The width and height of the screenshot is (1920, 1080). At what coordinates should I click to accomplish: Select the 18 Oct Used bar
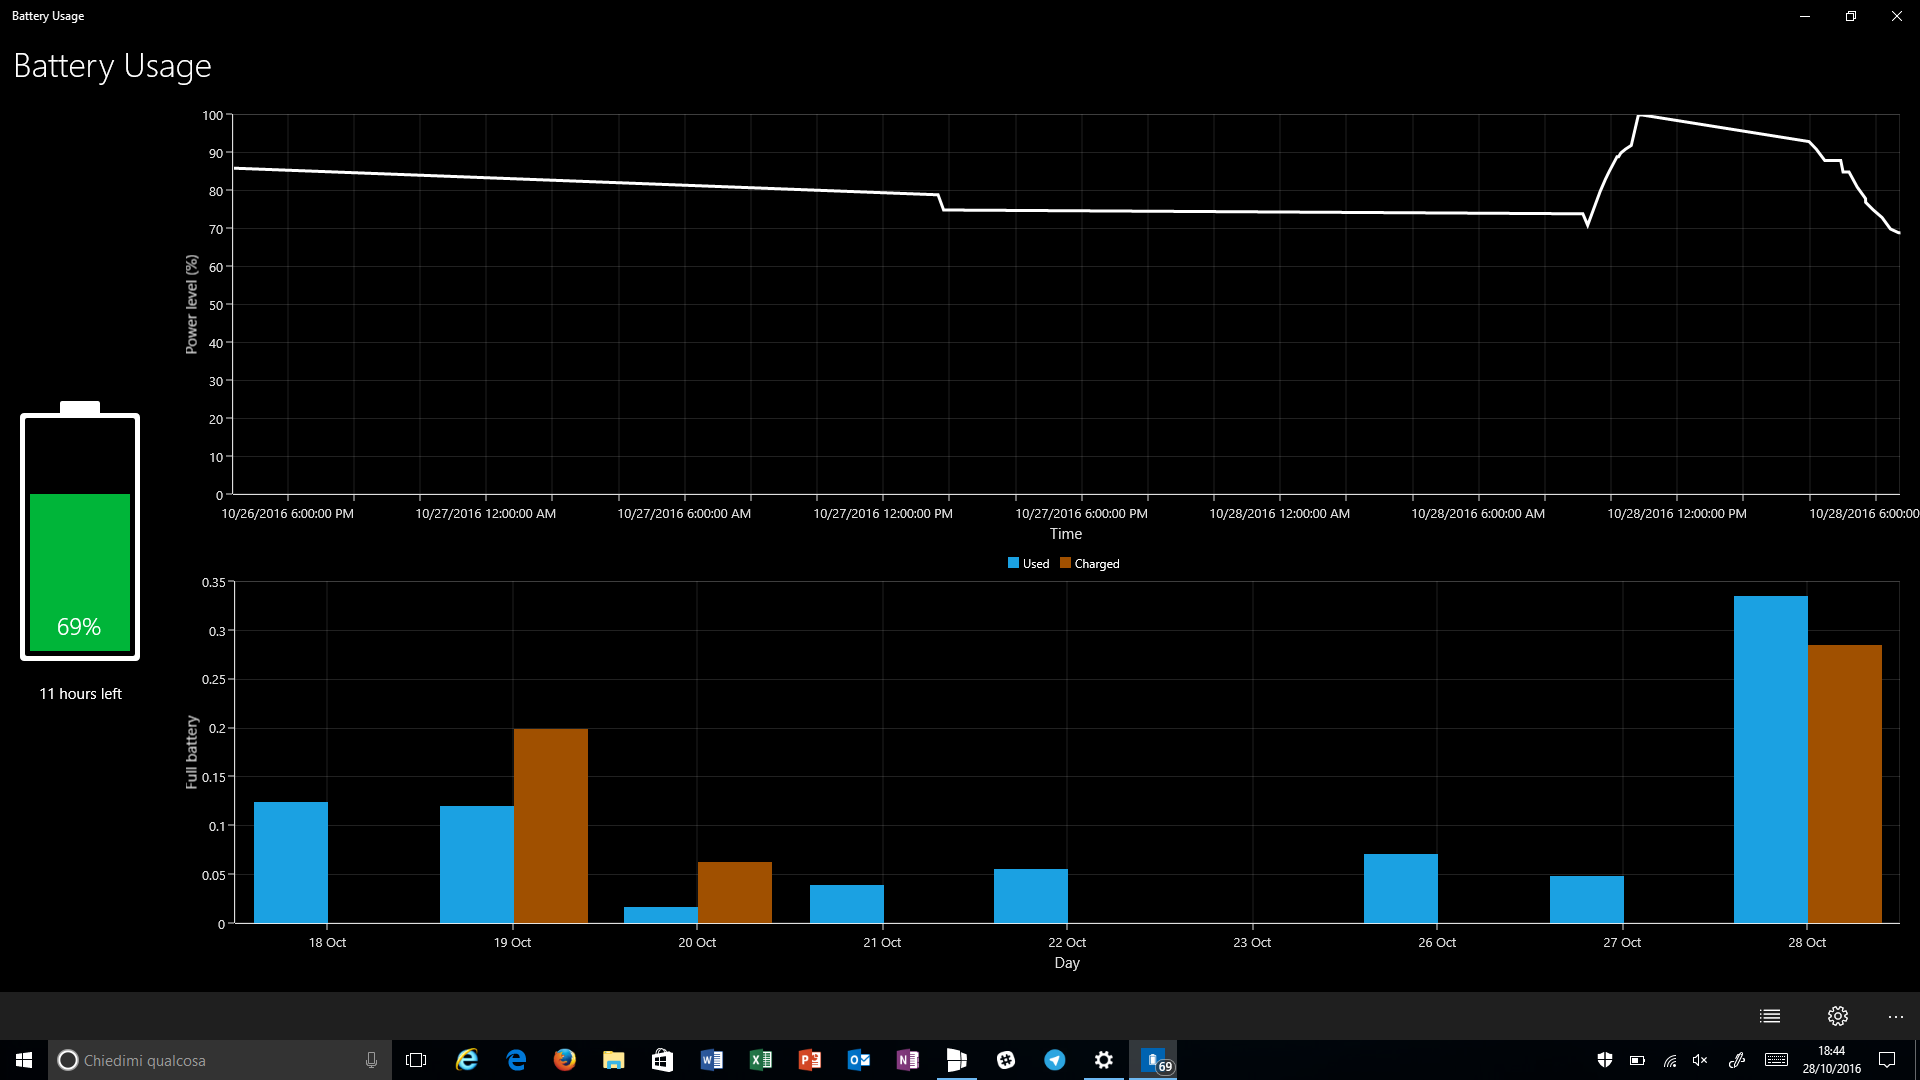(290, 862)
